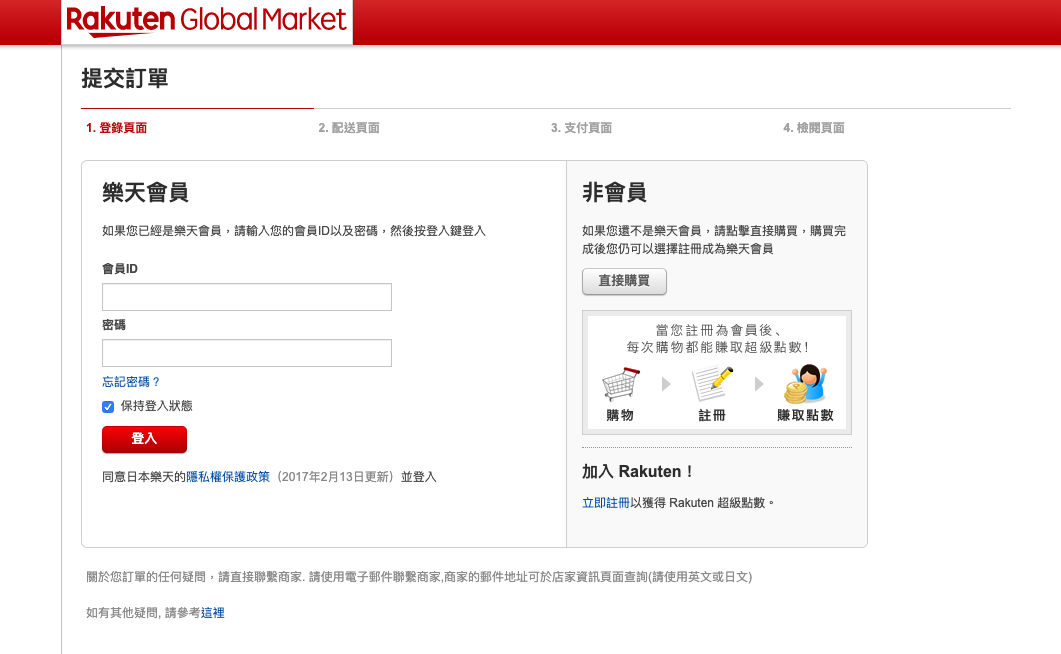
Task: Open the 隱私權保護政策 link
Action: [x=228, y=477]
